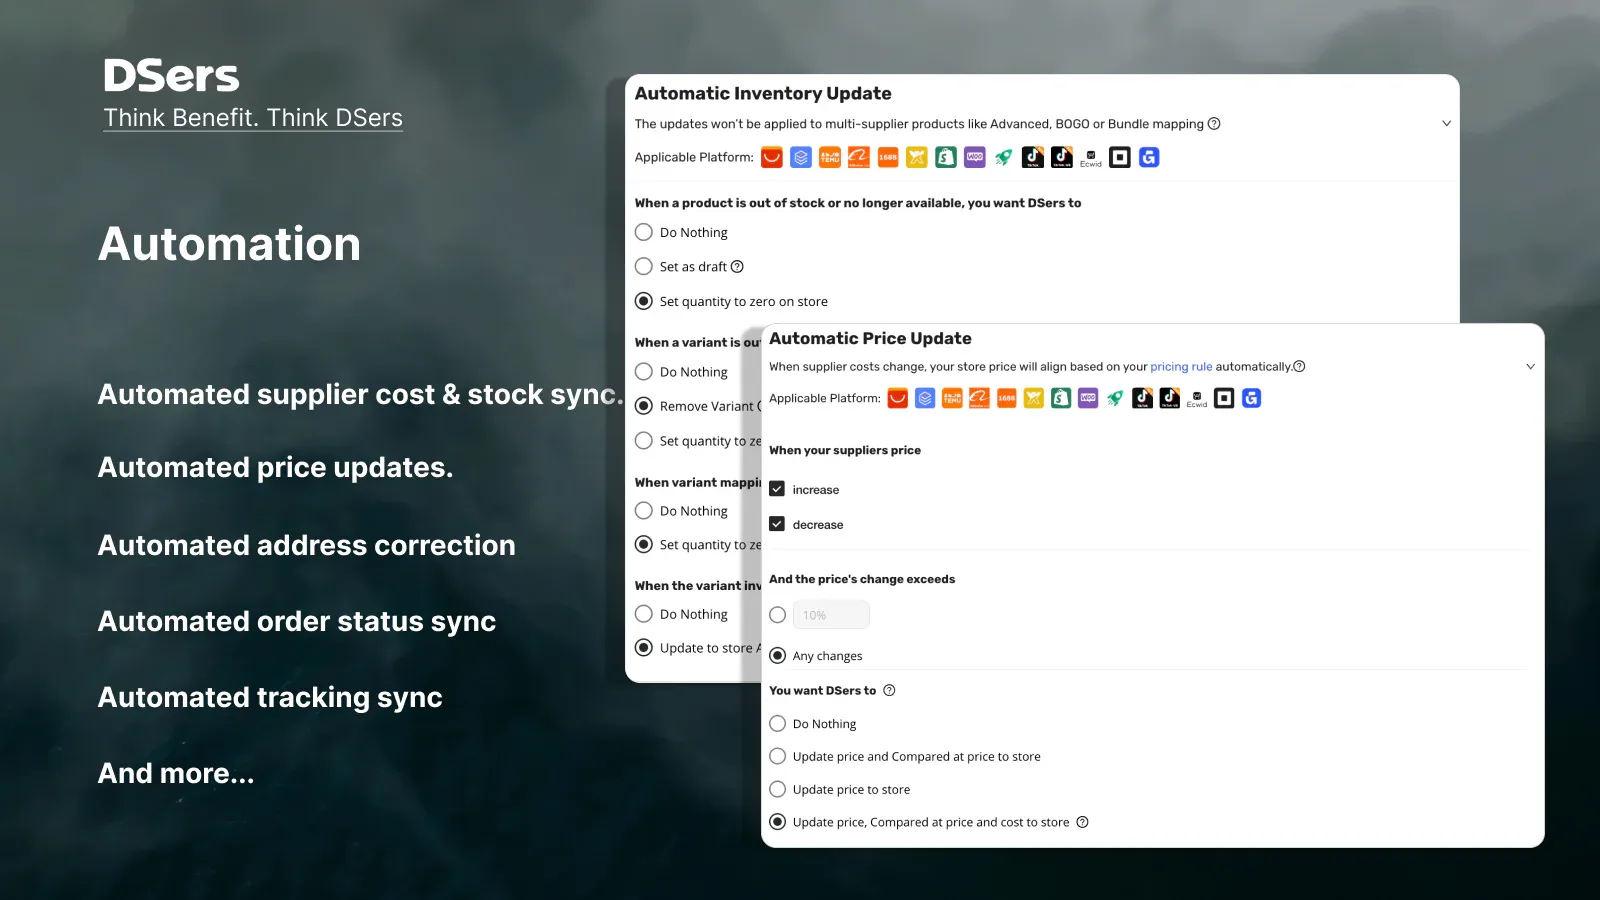Select the Set as draft radio option
The width and height of the screenshot is (1600, 900).
click(x=644, y=267)
